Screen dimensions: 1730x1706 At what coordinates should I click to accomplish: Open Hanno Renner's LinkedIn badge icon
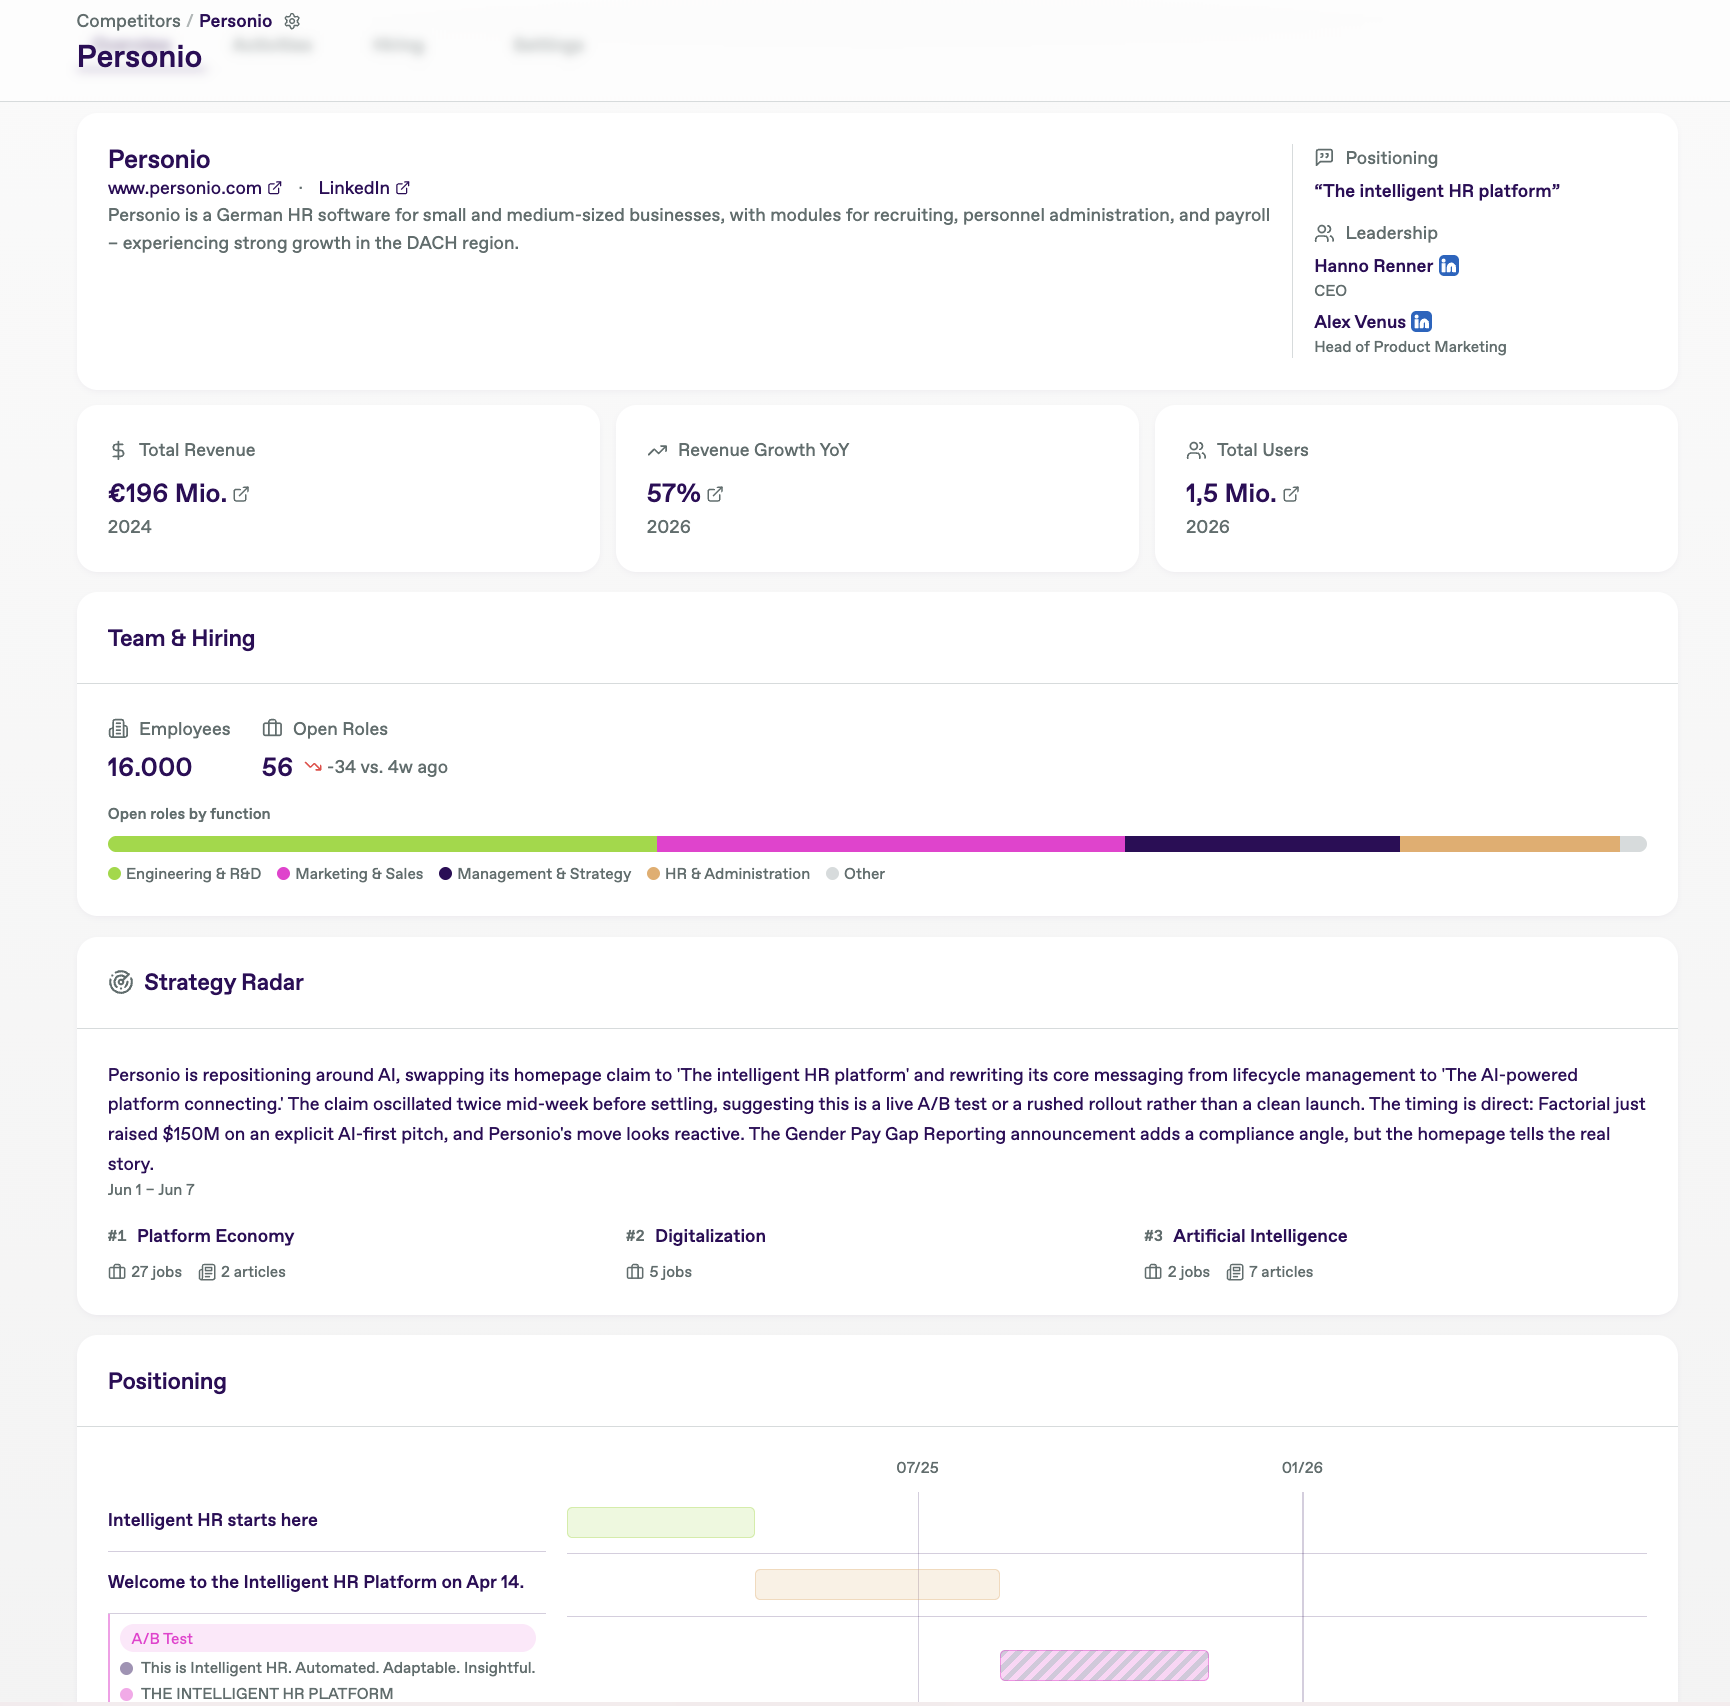pyautogui.click(x=1449, y=266)
